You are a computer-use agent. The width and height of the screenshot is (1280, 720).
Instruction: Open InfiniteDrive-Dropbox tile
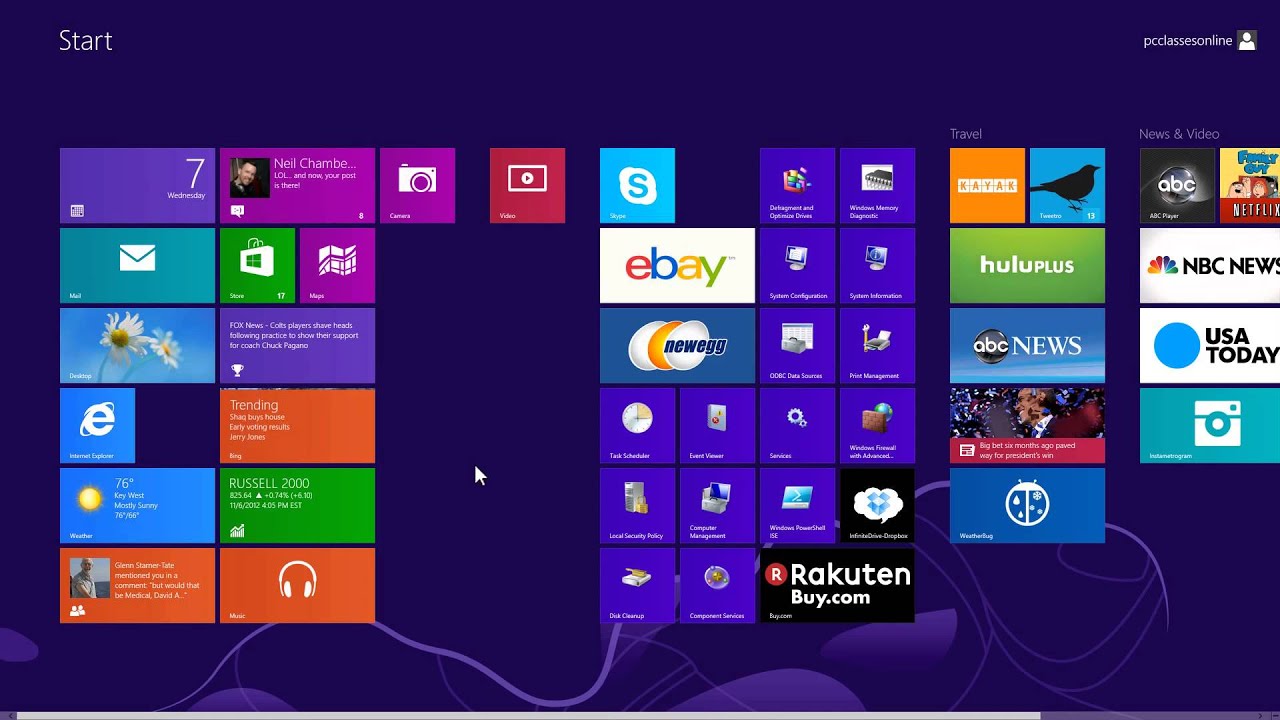(877, 505)
